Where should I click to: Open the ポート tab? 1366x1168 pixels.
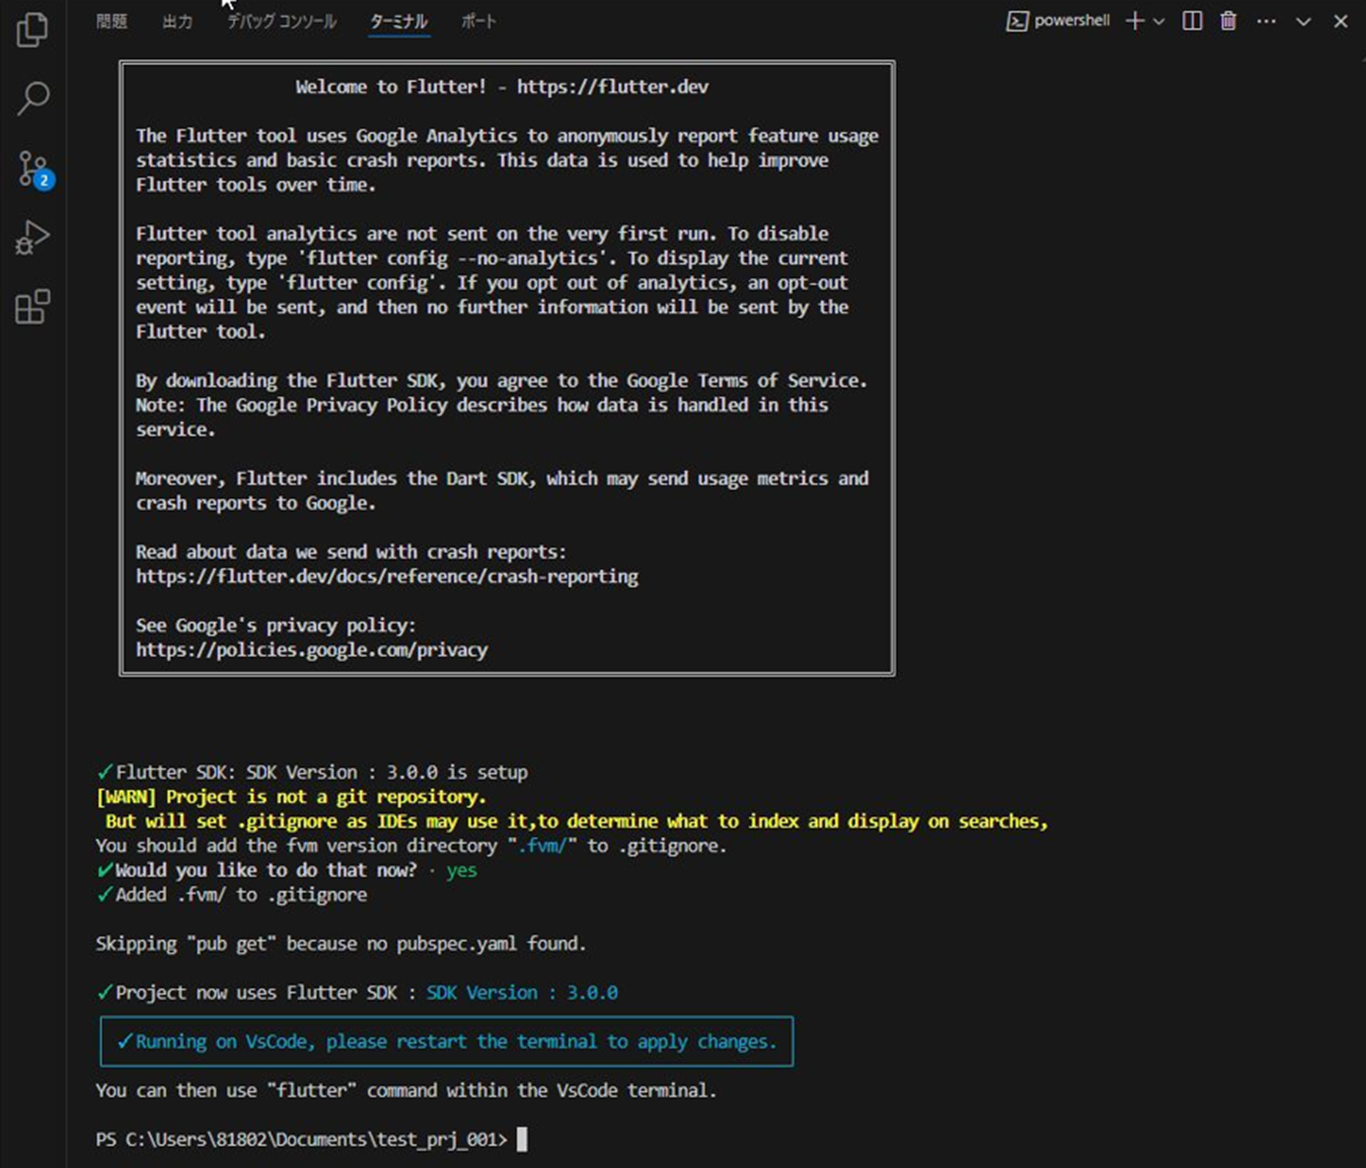point(477,21)
